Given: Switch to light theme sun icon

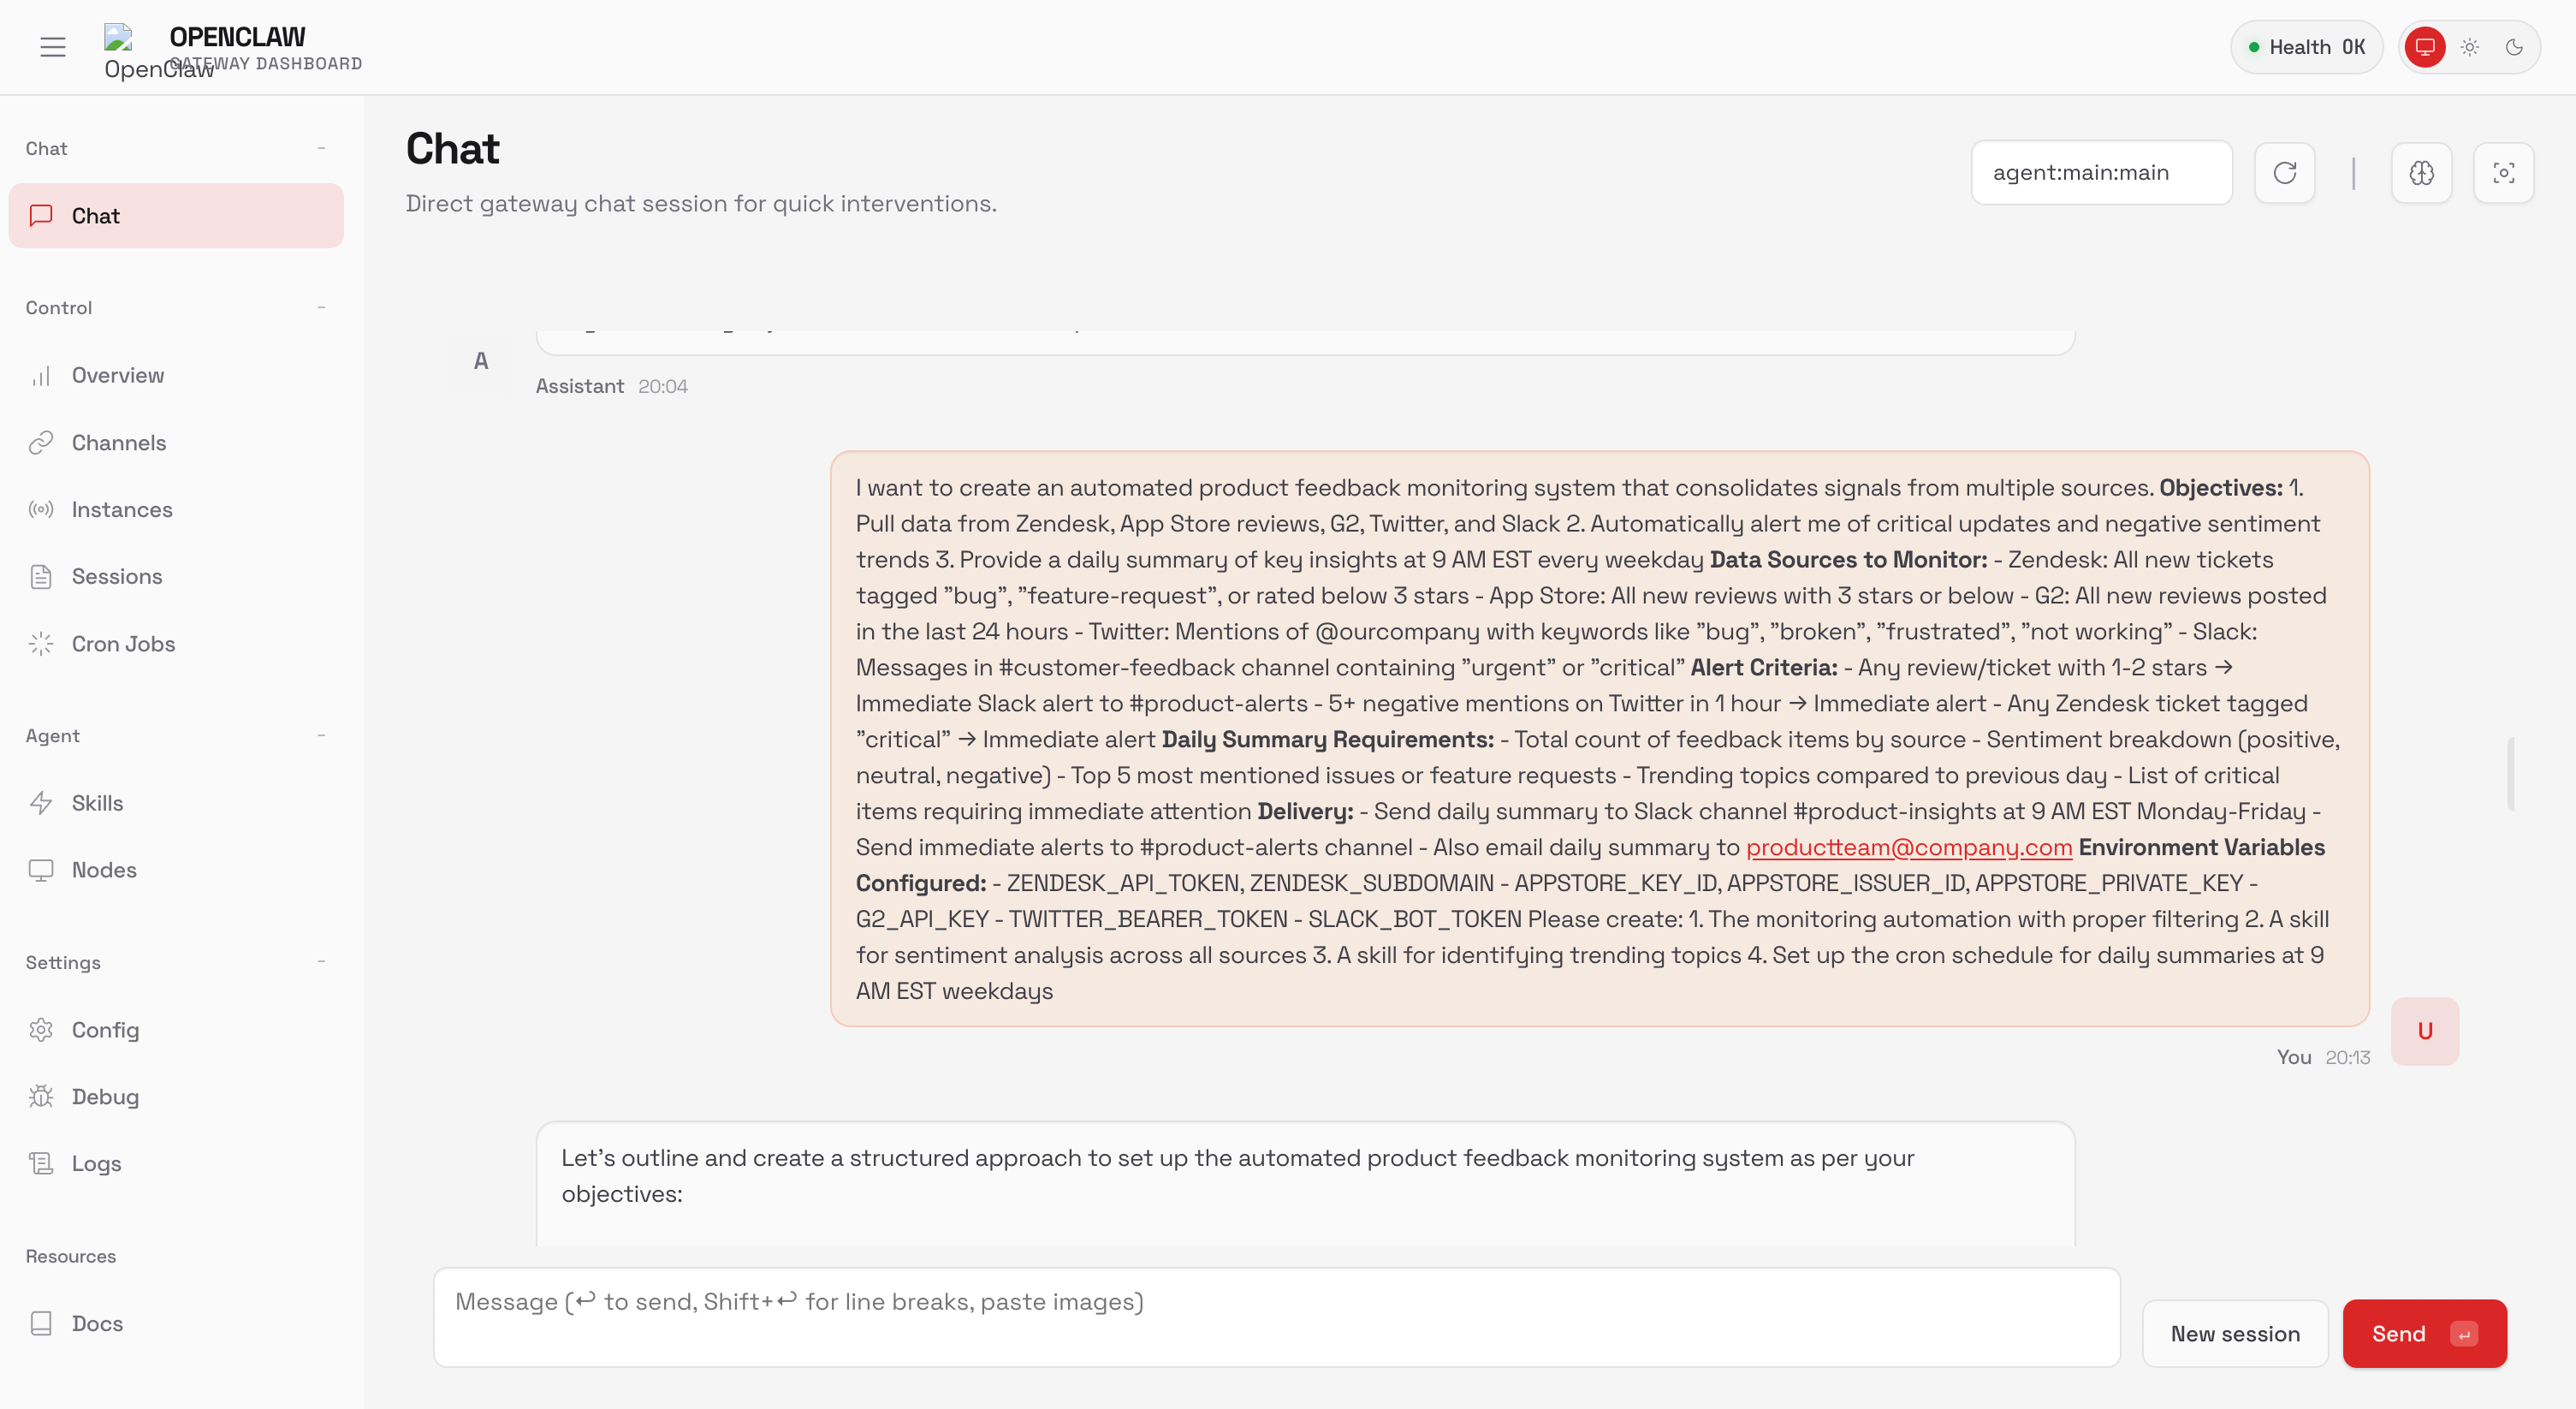Looking at the screenshot, I should pos(2469,47).
